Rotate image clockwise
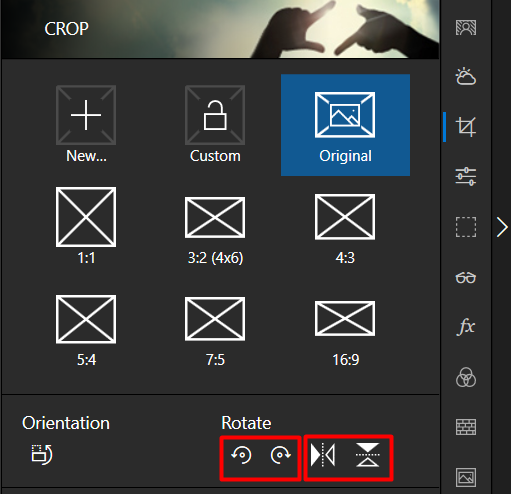The image size is (511, 494). (x=280, y=455)
